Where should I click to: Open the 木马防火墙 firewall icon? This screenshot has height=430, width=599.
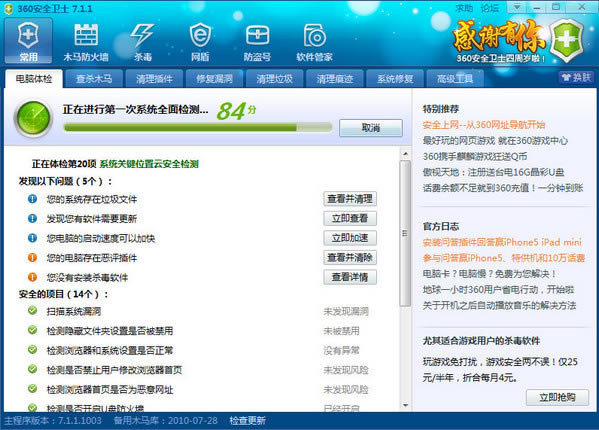[86, 42]
